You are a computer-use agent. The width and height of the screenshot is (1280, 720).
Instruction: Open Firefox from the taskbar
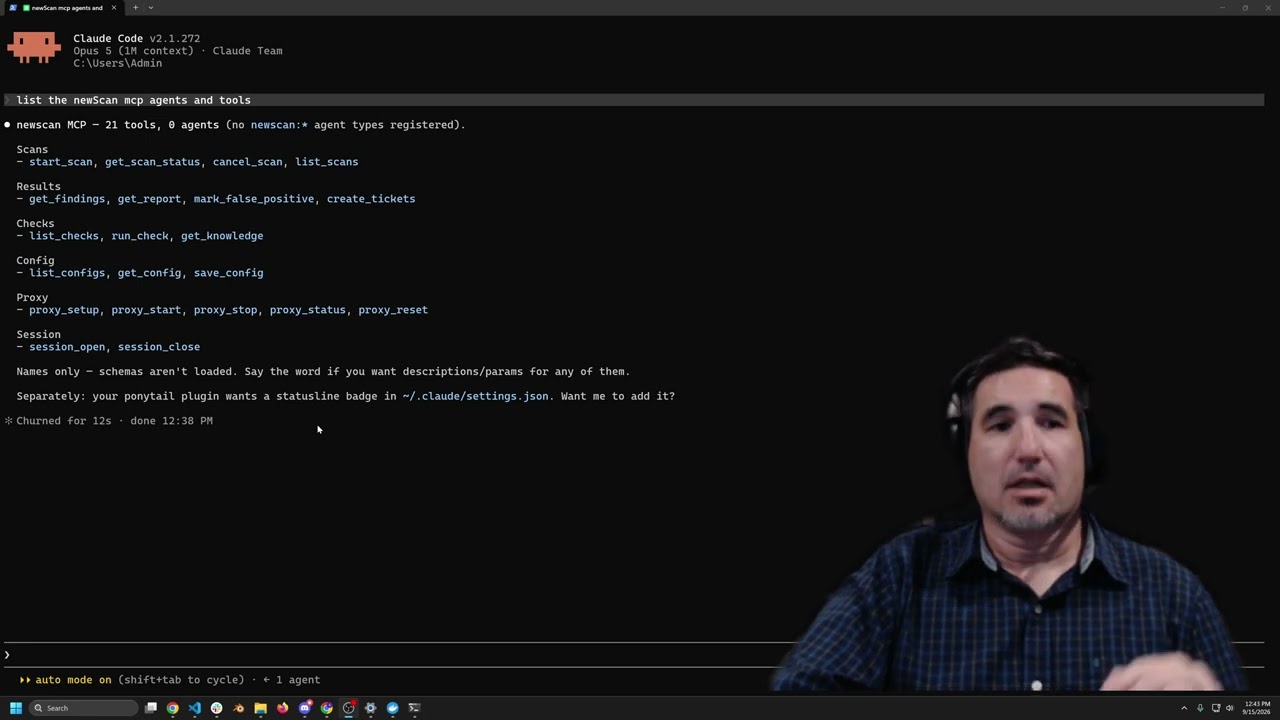(283, 708)
